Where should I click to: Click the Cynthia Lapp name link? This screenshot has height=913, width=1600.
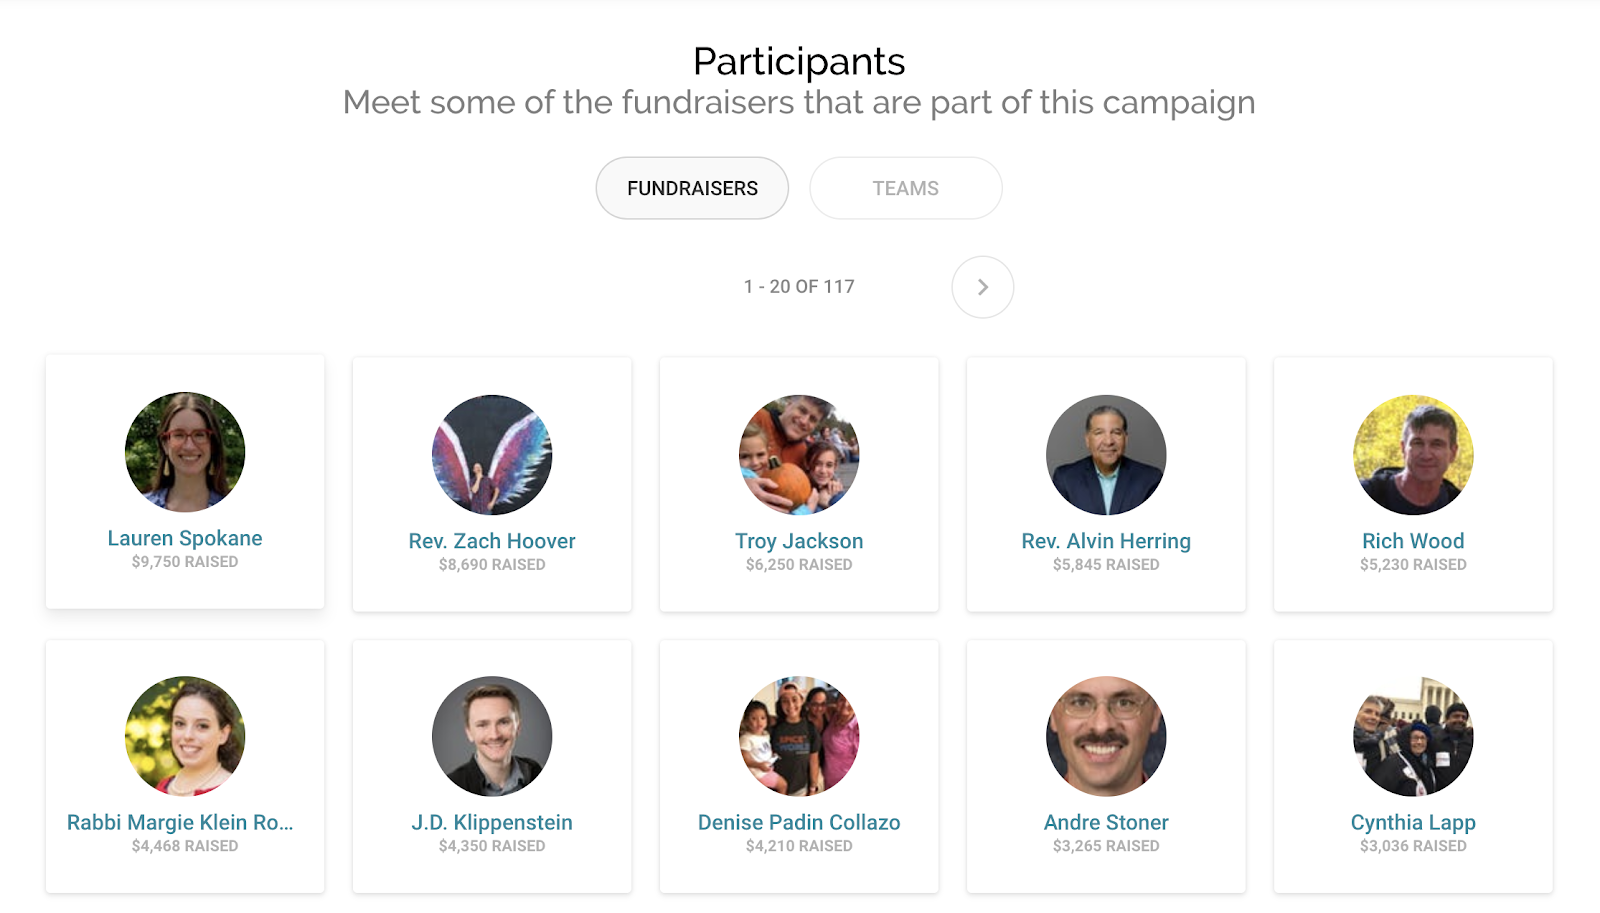tap(1413, 822)
